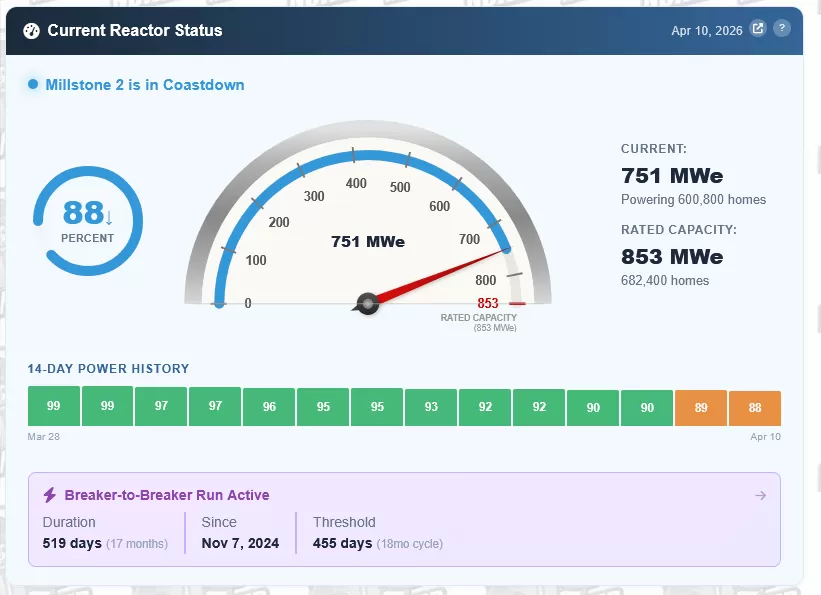Image resolution: width=821 pixels, height=595 pixels.
Task: Click the Apr 10, 2026 header date
Action: [x=707, y=31]
